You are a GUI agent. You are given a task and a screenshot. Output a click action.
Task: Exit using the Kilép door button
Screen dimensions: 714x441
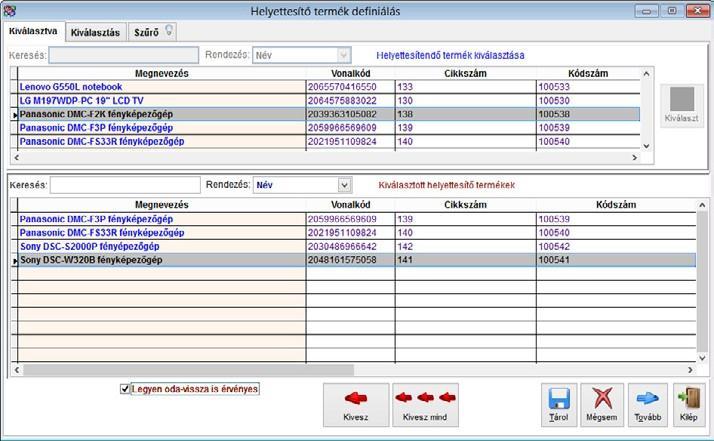(x=689, y=405)
